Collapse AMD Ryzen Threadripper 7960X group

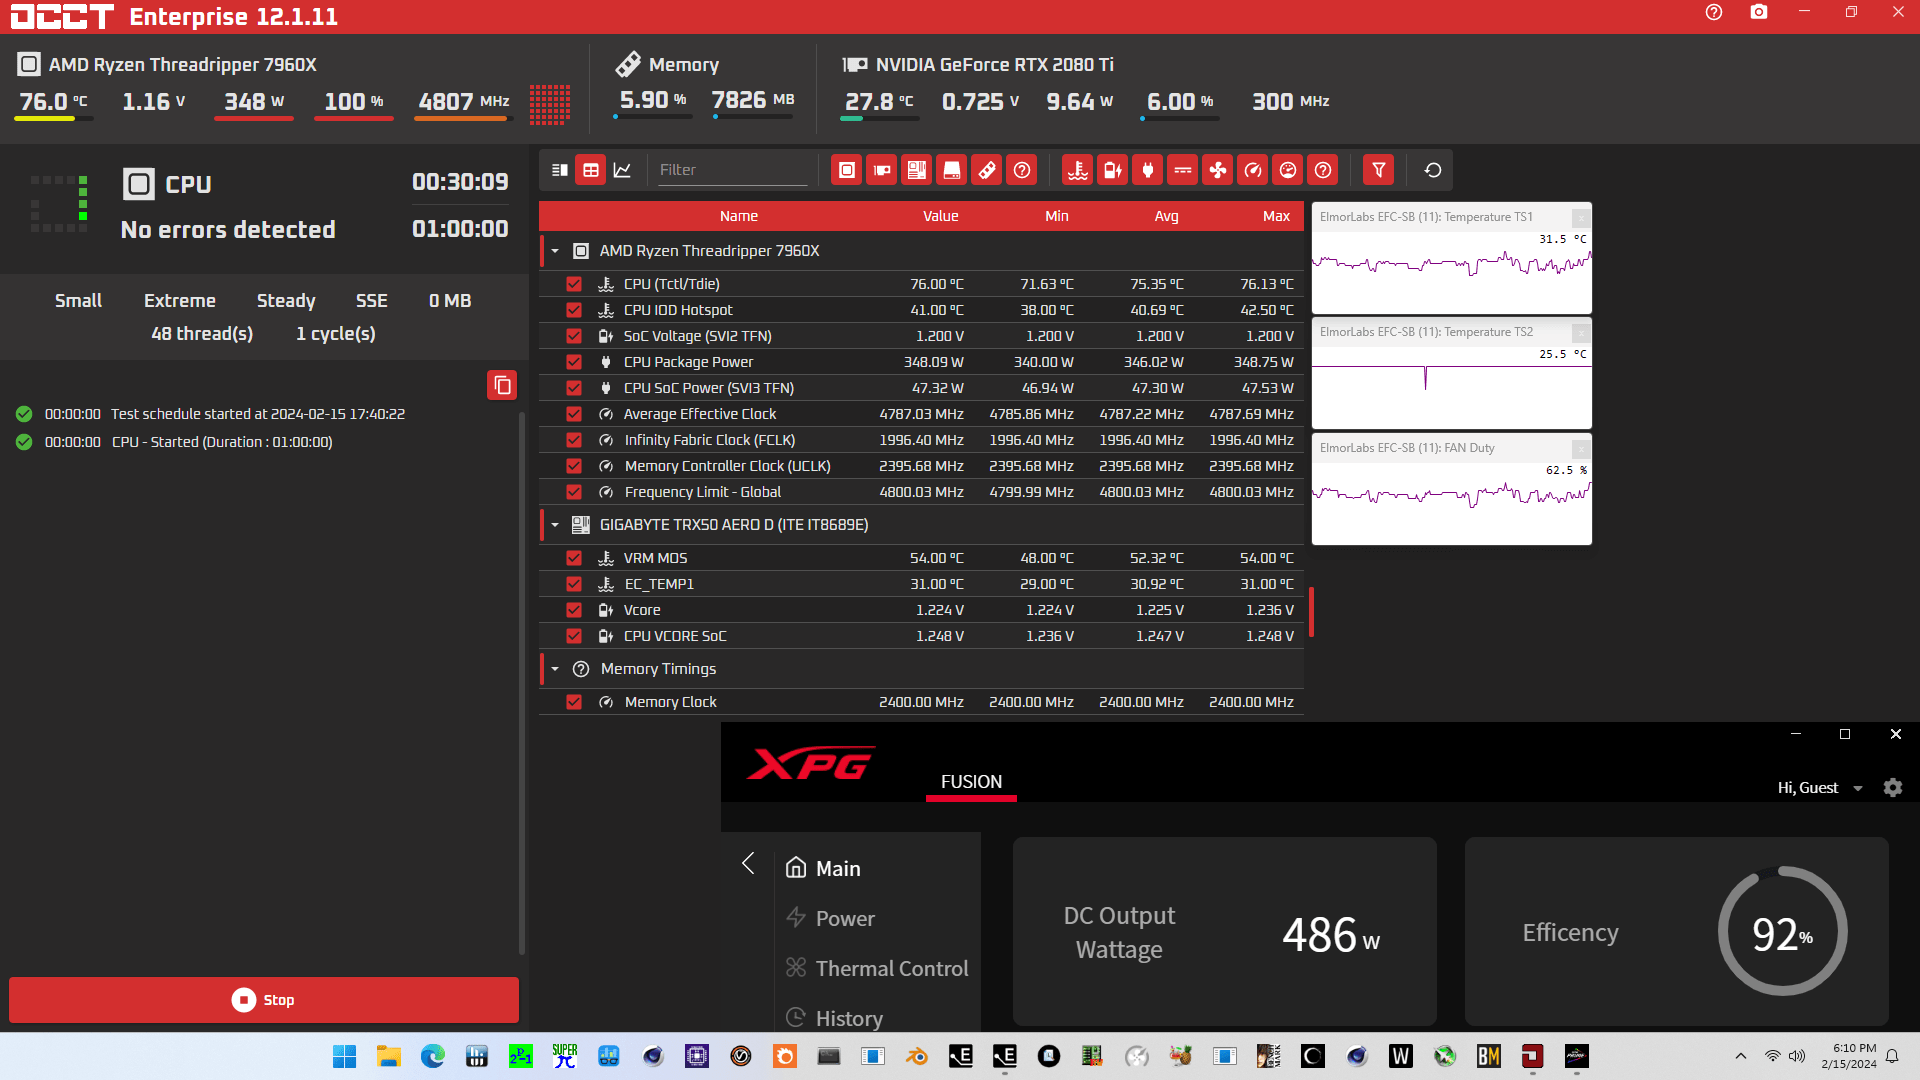coord(555,251)
